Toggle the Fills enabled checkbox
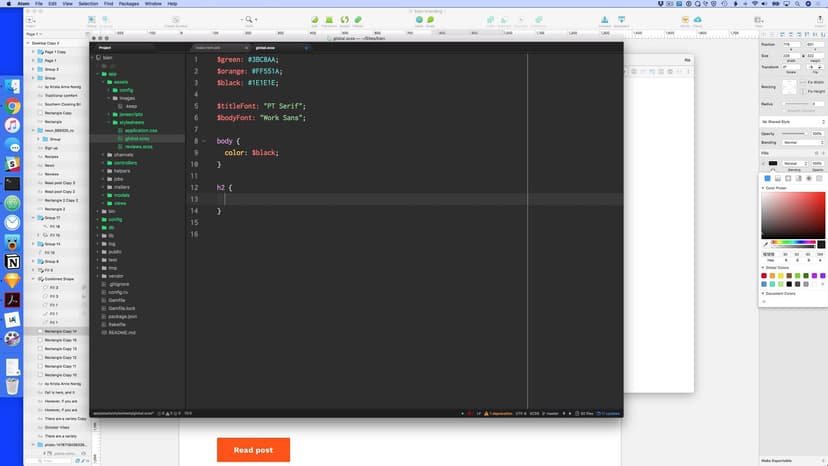This screenshot has width=828, height=466. click(x=765, y=163)
